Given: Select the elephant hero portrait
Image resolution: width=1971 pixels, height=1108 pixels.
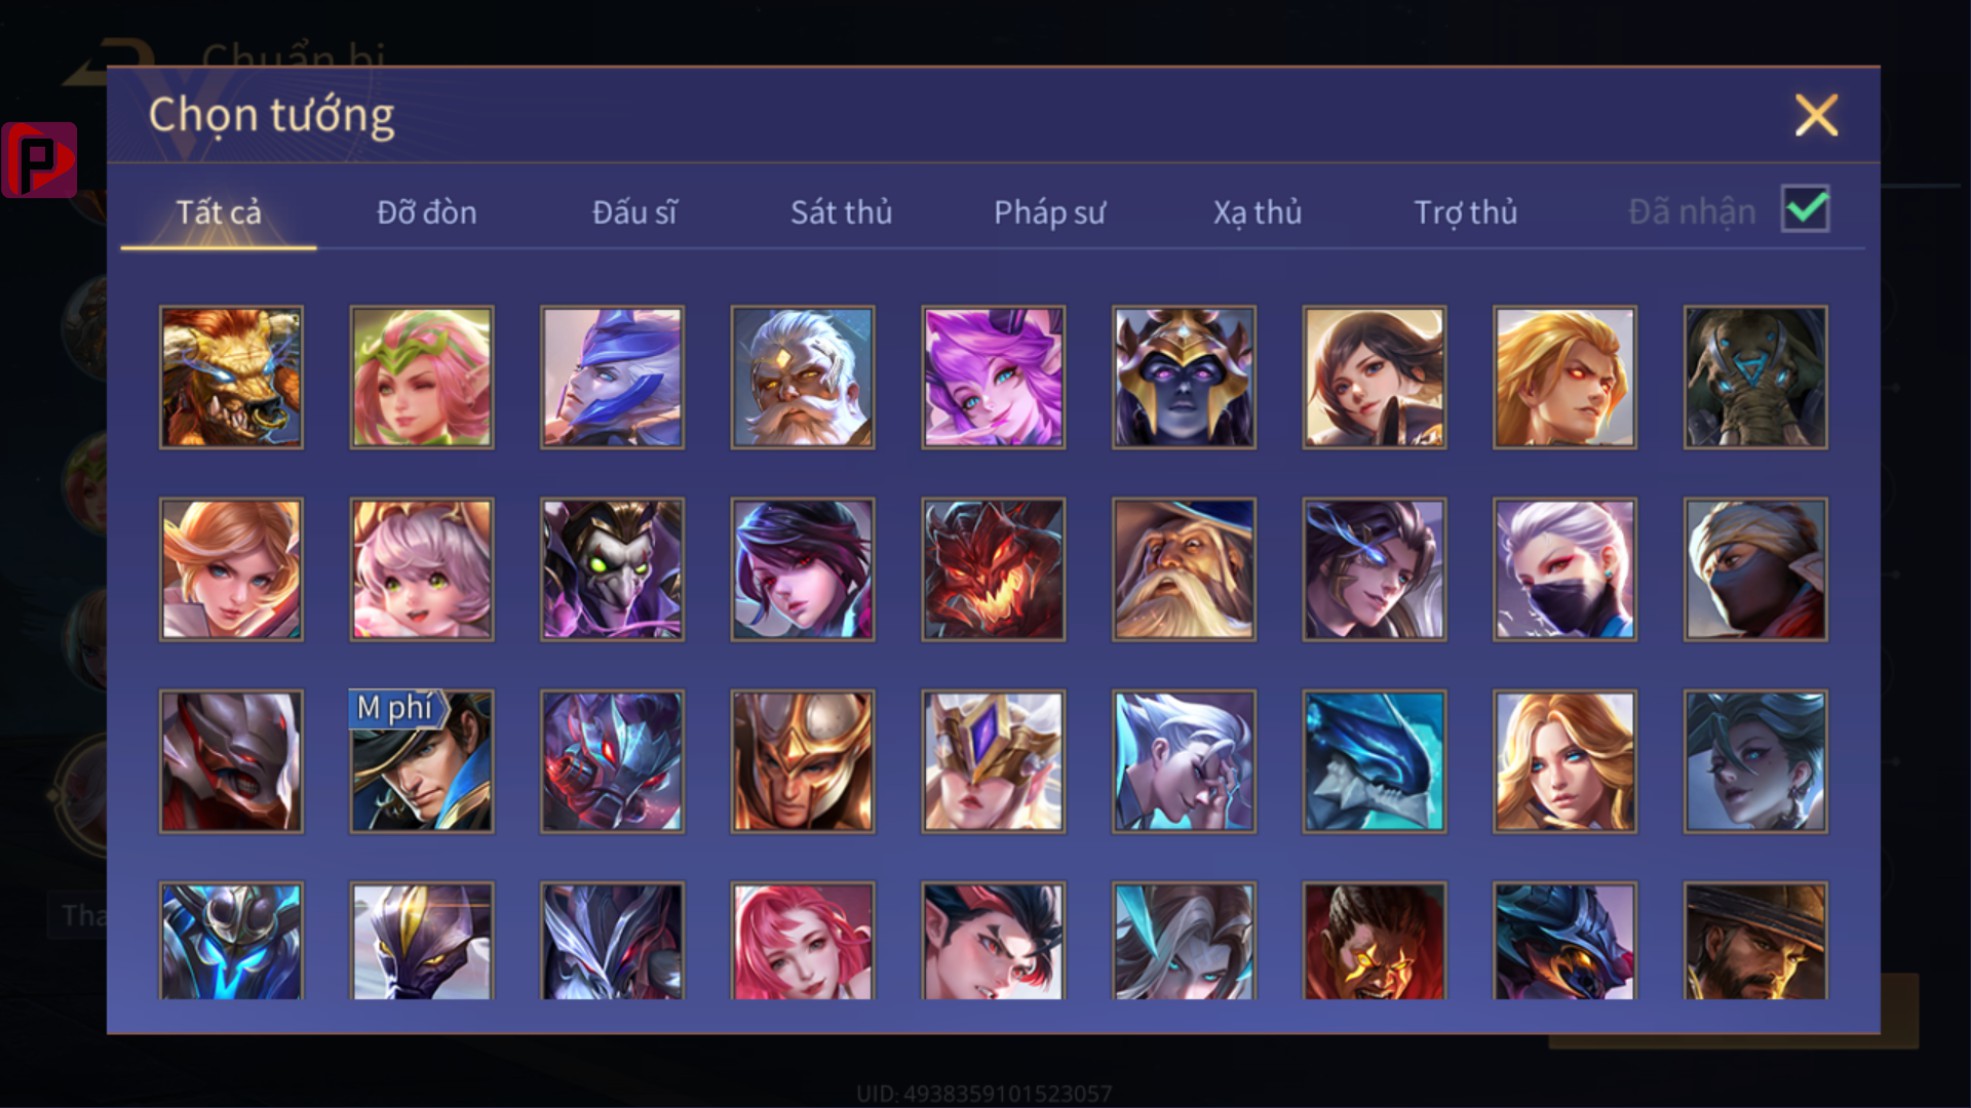Looking at the screenshot, I should tap(1755, 377).
